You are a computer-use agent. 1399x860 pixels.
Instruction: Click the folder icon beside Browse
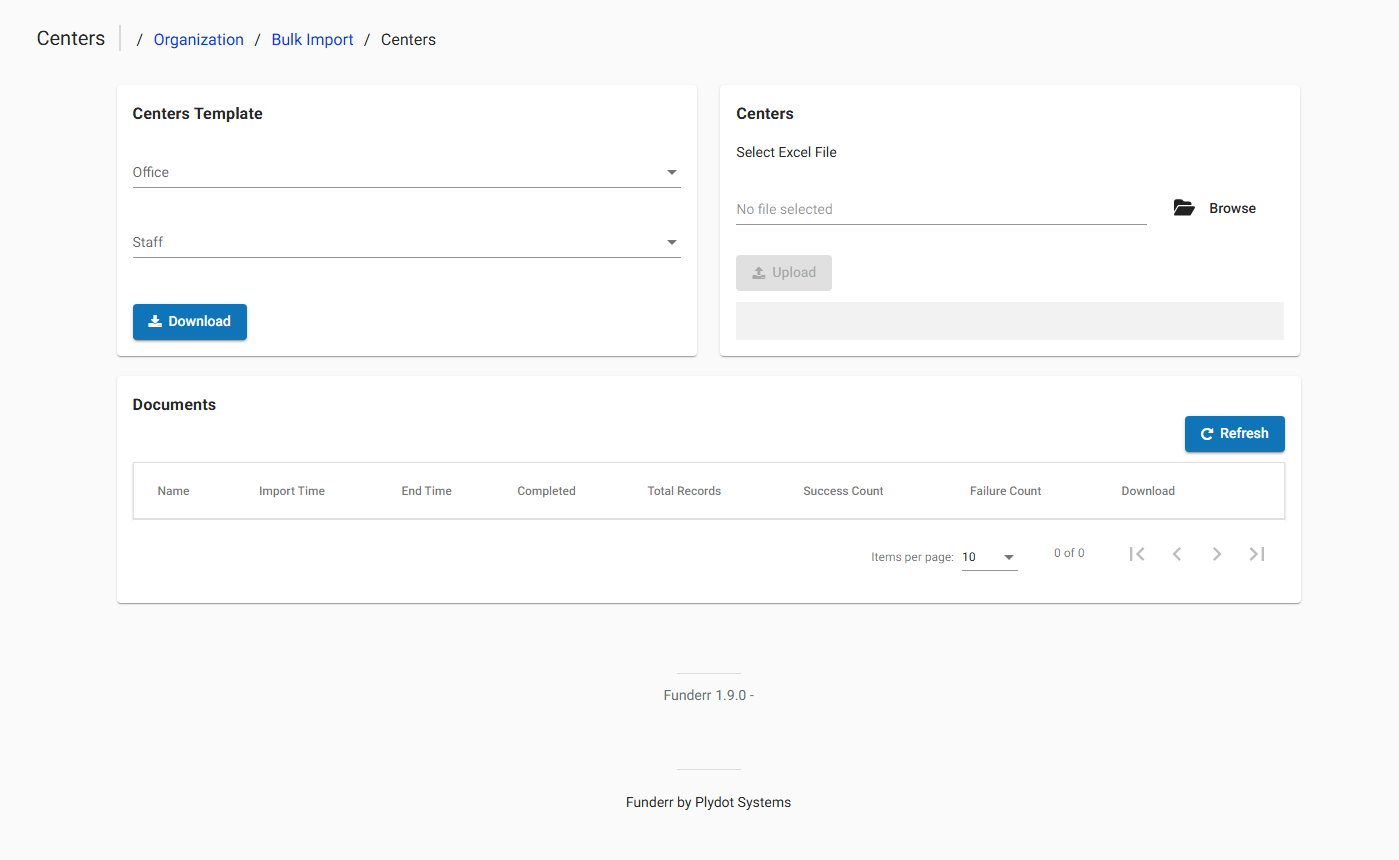(1184, 207)
